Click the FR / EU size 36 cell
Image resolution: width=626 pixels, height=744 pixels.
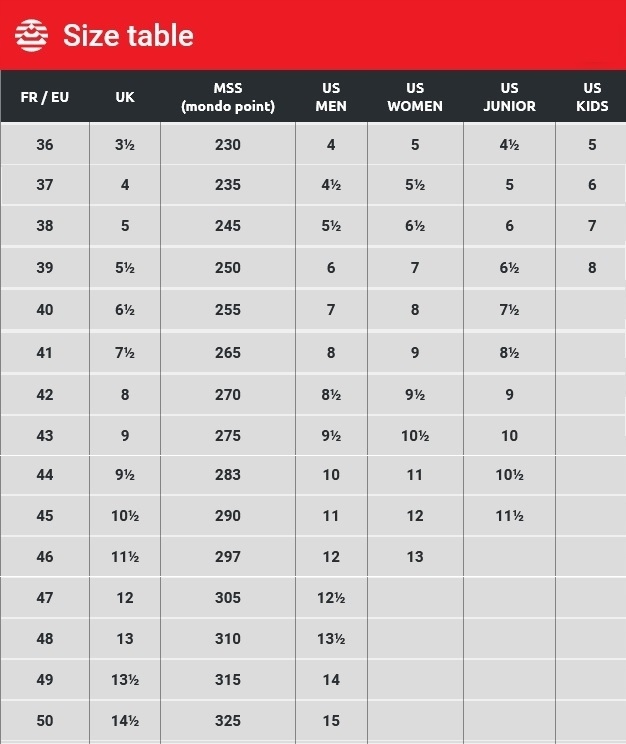pos(45,145)
